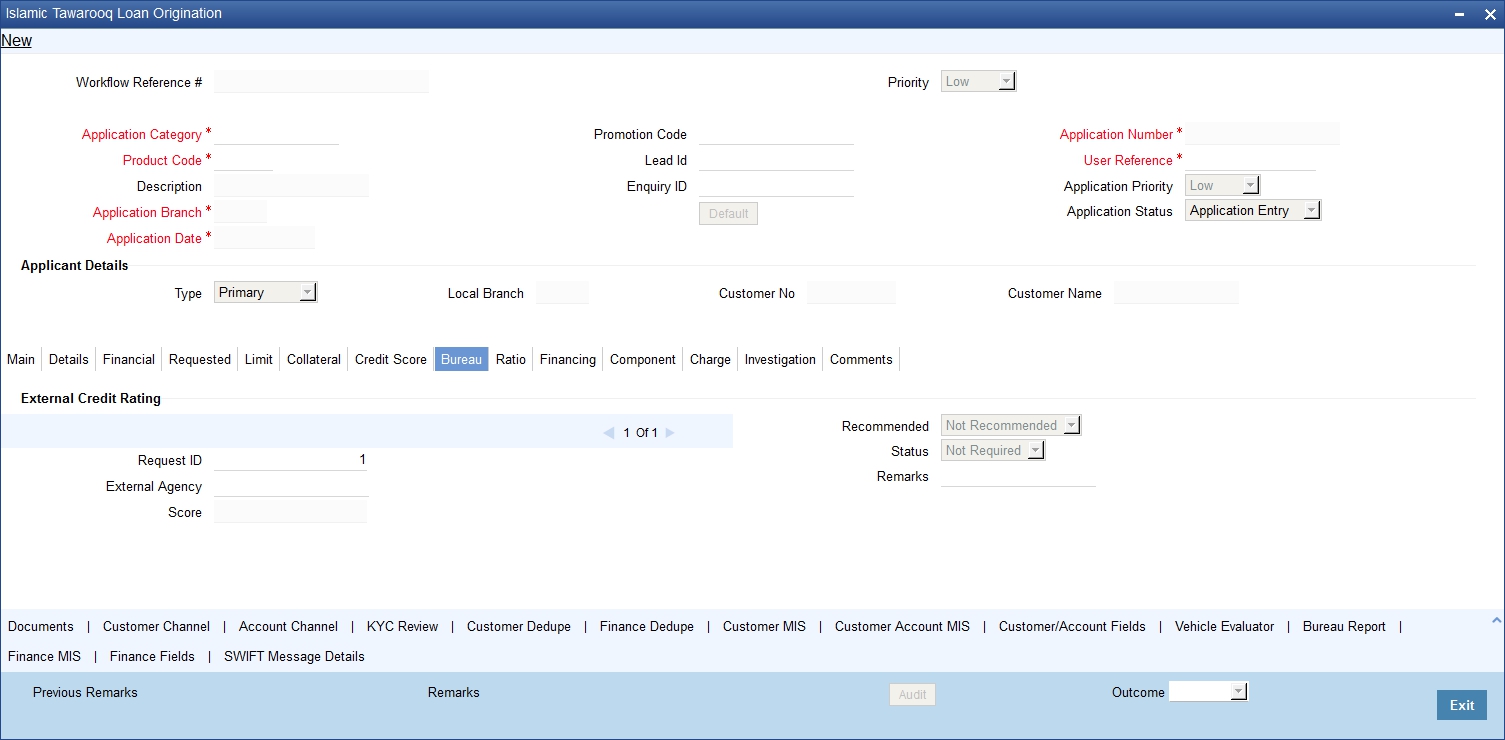Switch to the Requested tab
Viewport: 1505px width, 740px height.
pos(200,359)
